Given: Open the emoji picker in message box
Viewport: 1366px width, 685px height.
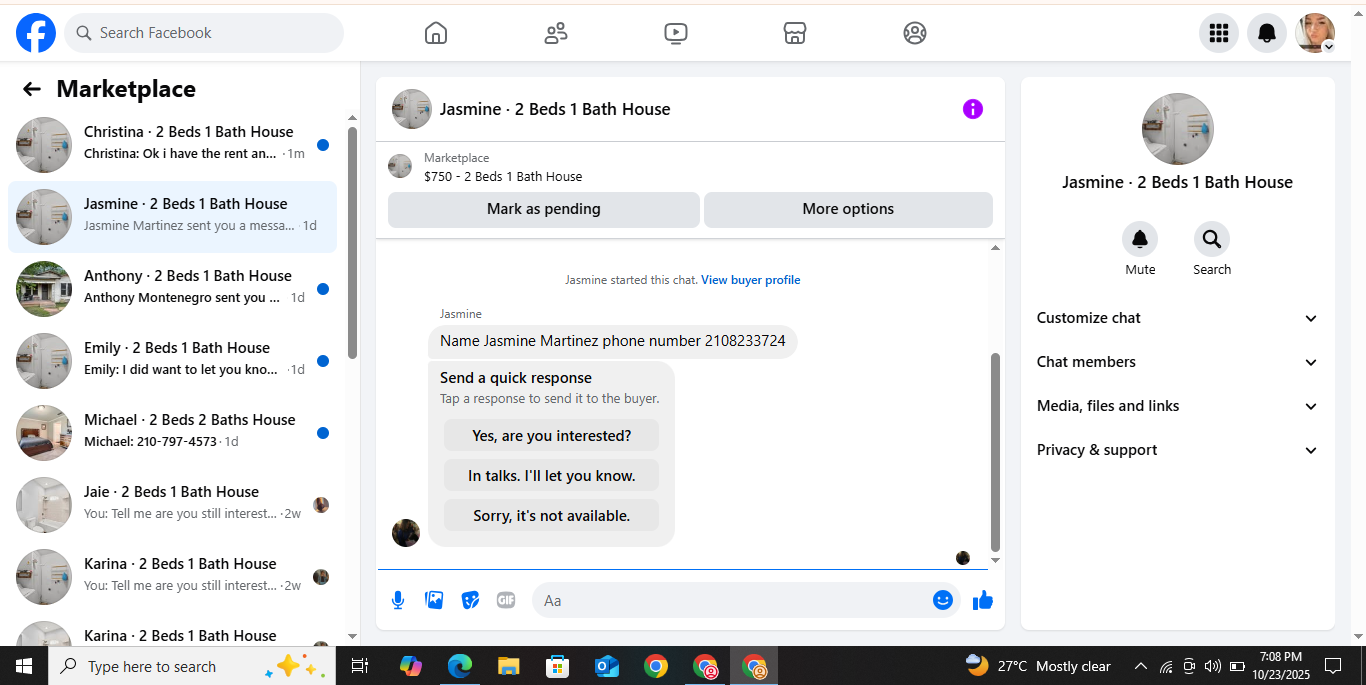Looking at the screenshot, I should click(942, 600).
